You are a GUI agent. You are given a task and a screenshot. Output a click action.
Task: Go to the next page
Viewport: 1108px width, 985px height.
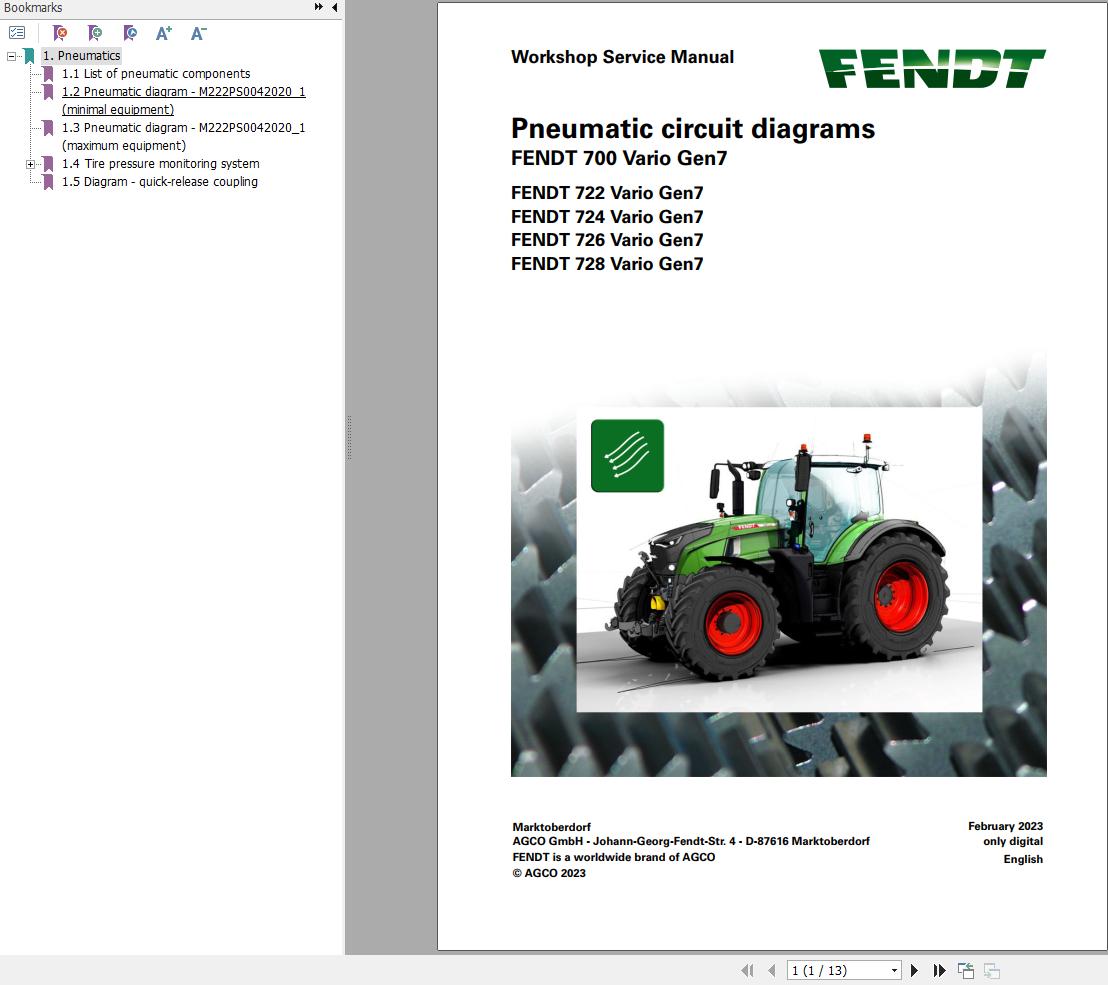914,970
